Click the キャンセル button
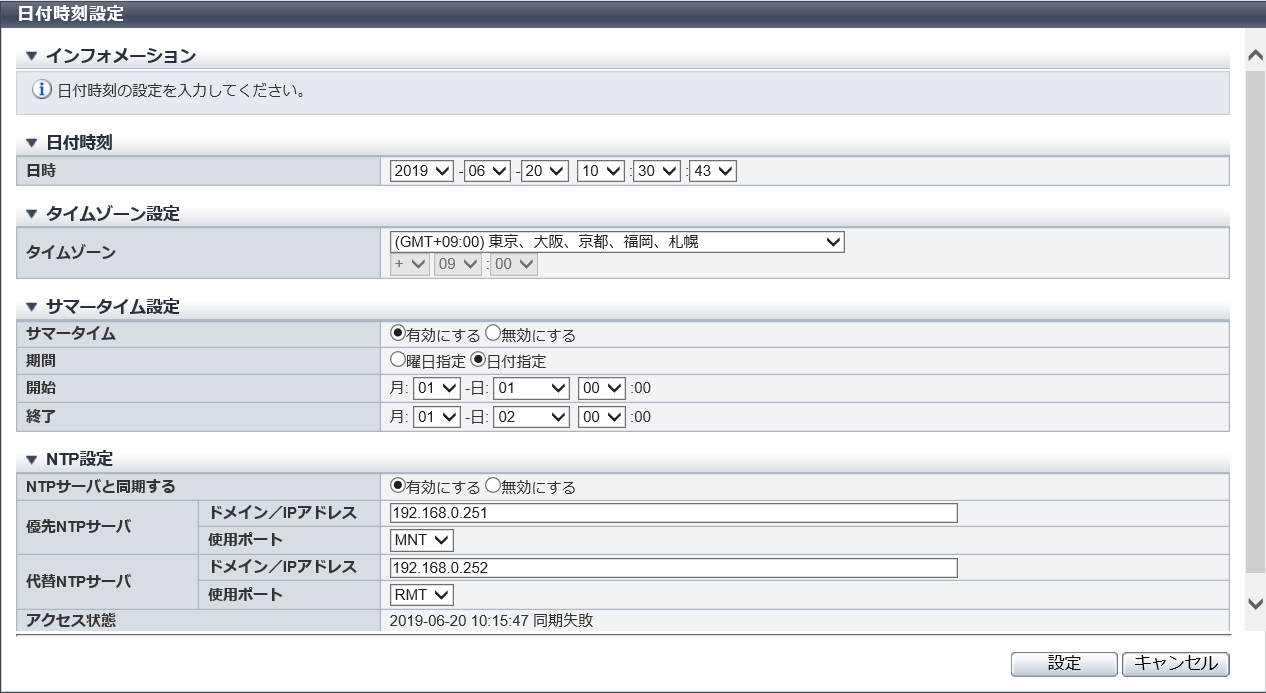Viewport: 1266px width, 693px height. [x=1176, y=663]
